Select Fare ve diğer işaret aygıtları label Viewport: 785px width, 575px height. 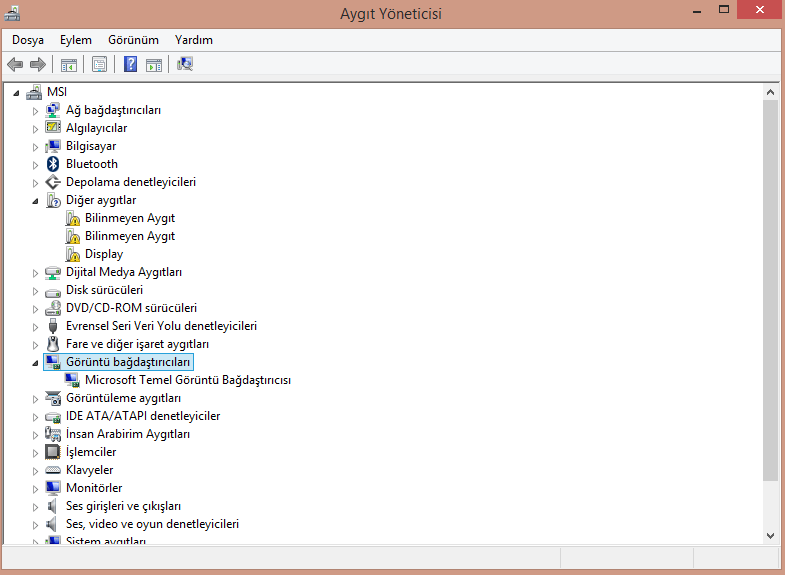[x=137, y=344]
